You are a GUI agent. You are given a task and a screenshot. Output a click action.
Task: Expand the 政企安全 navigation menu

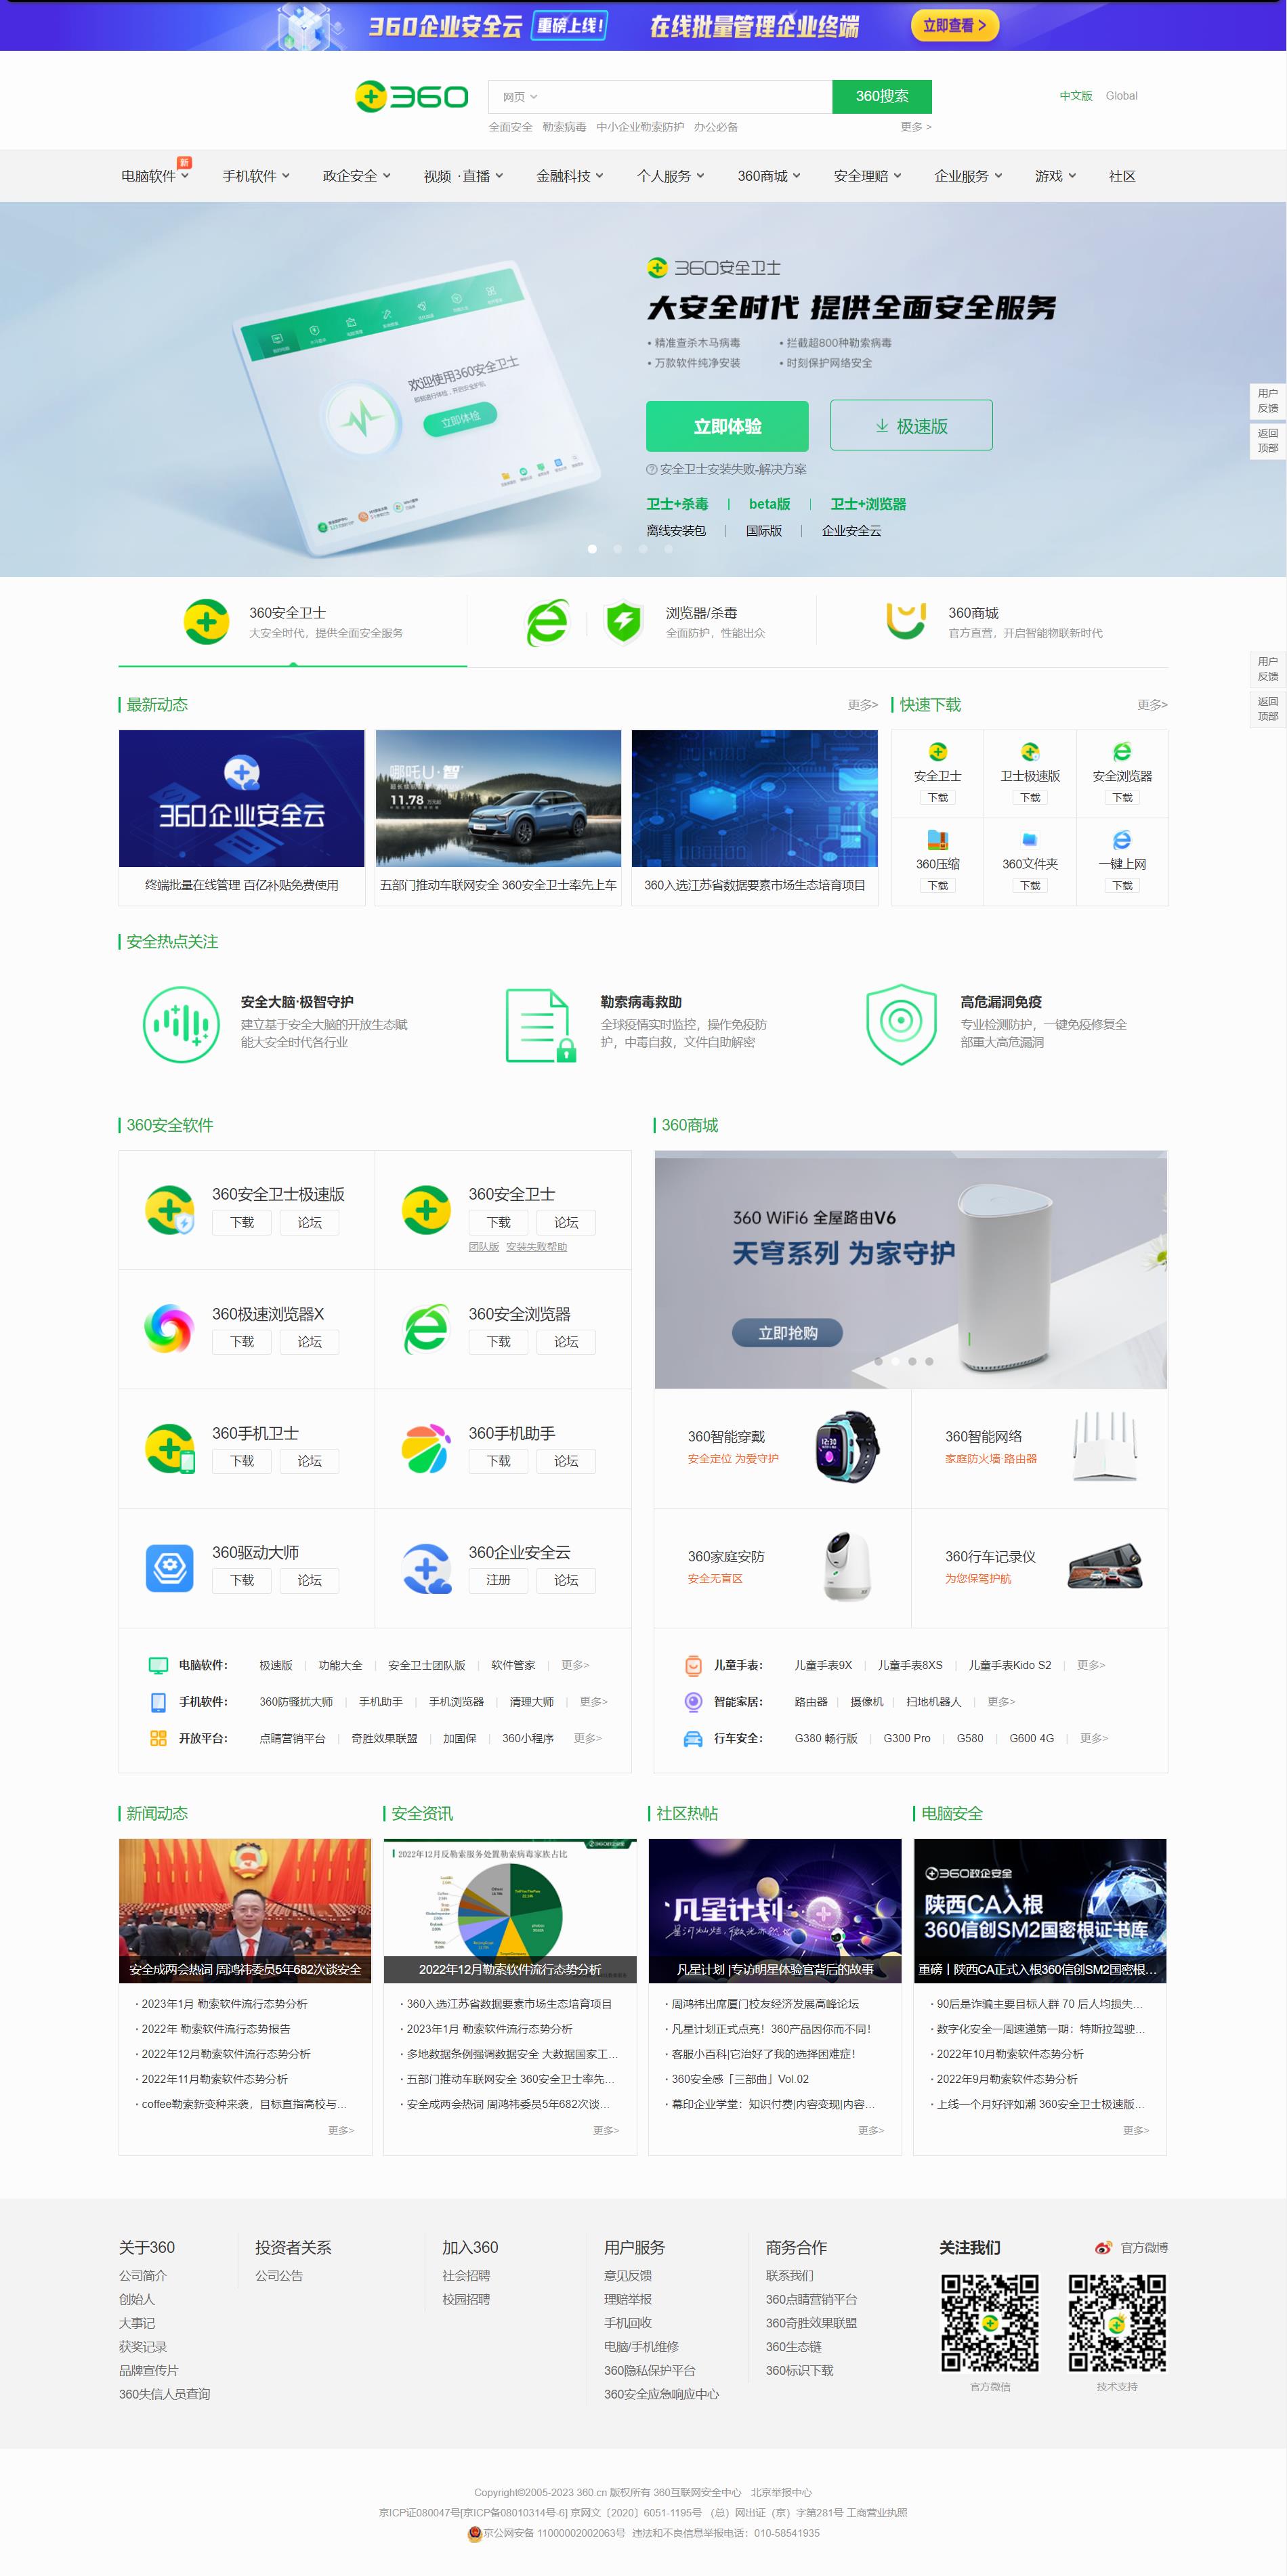click(357, 176)
